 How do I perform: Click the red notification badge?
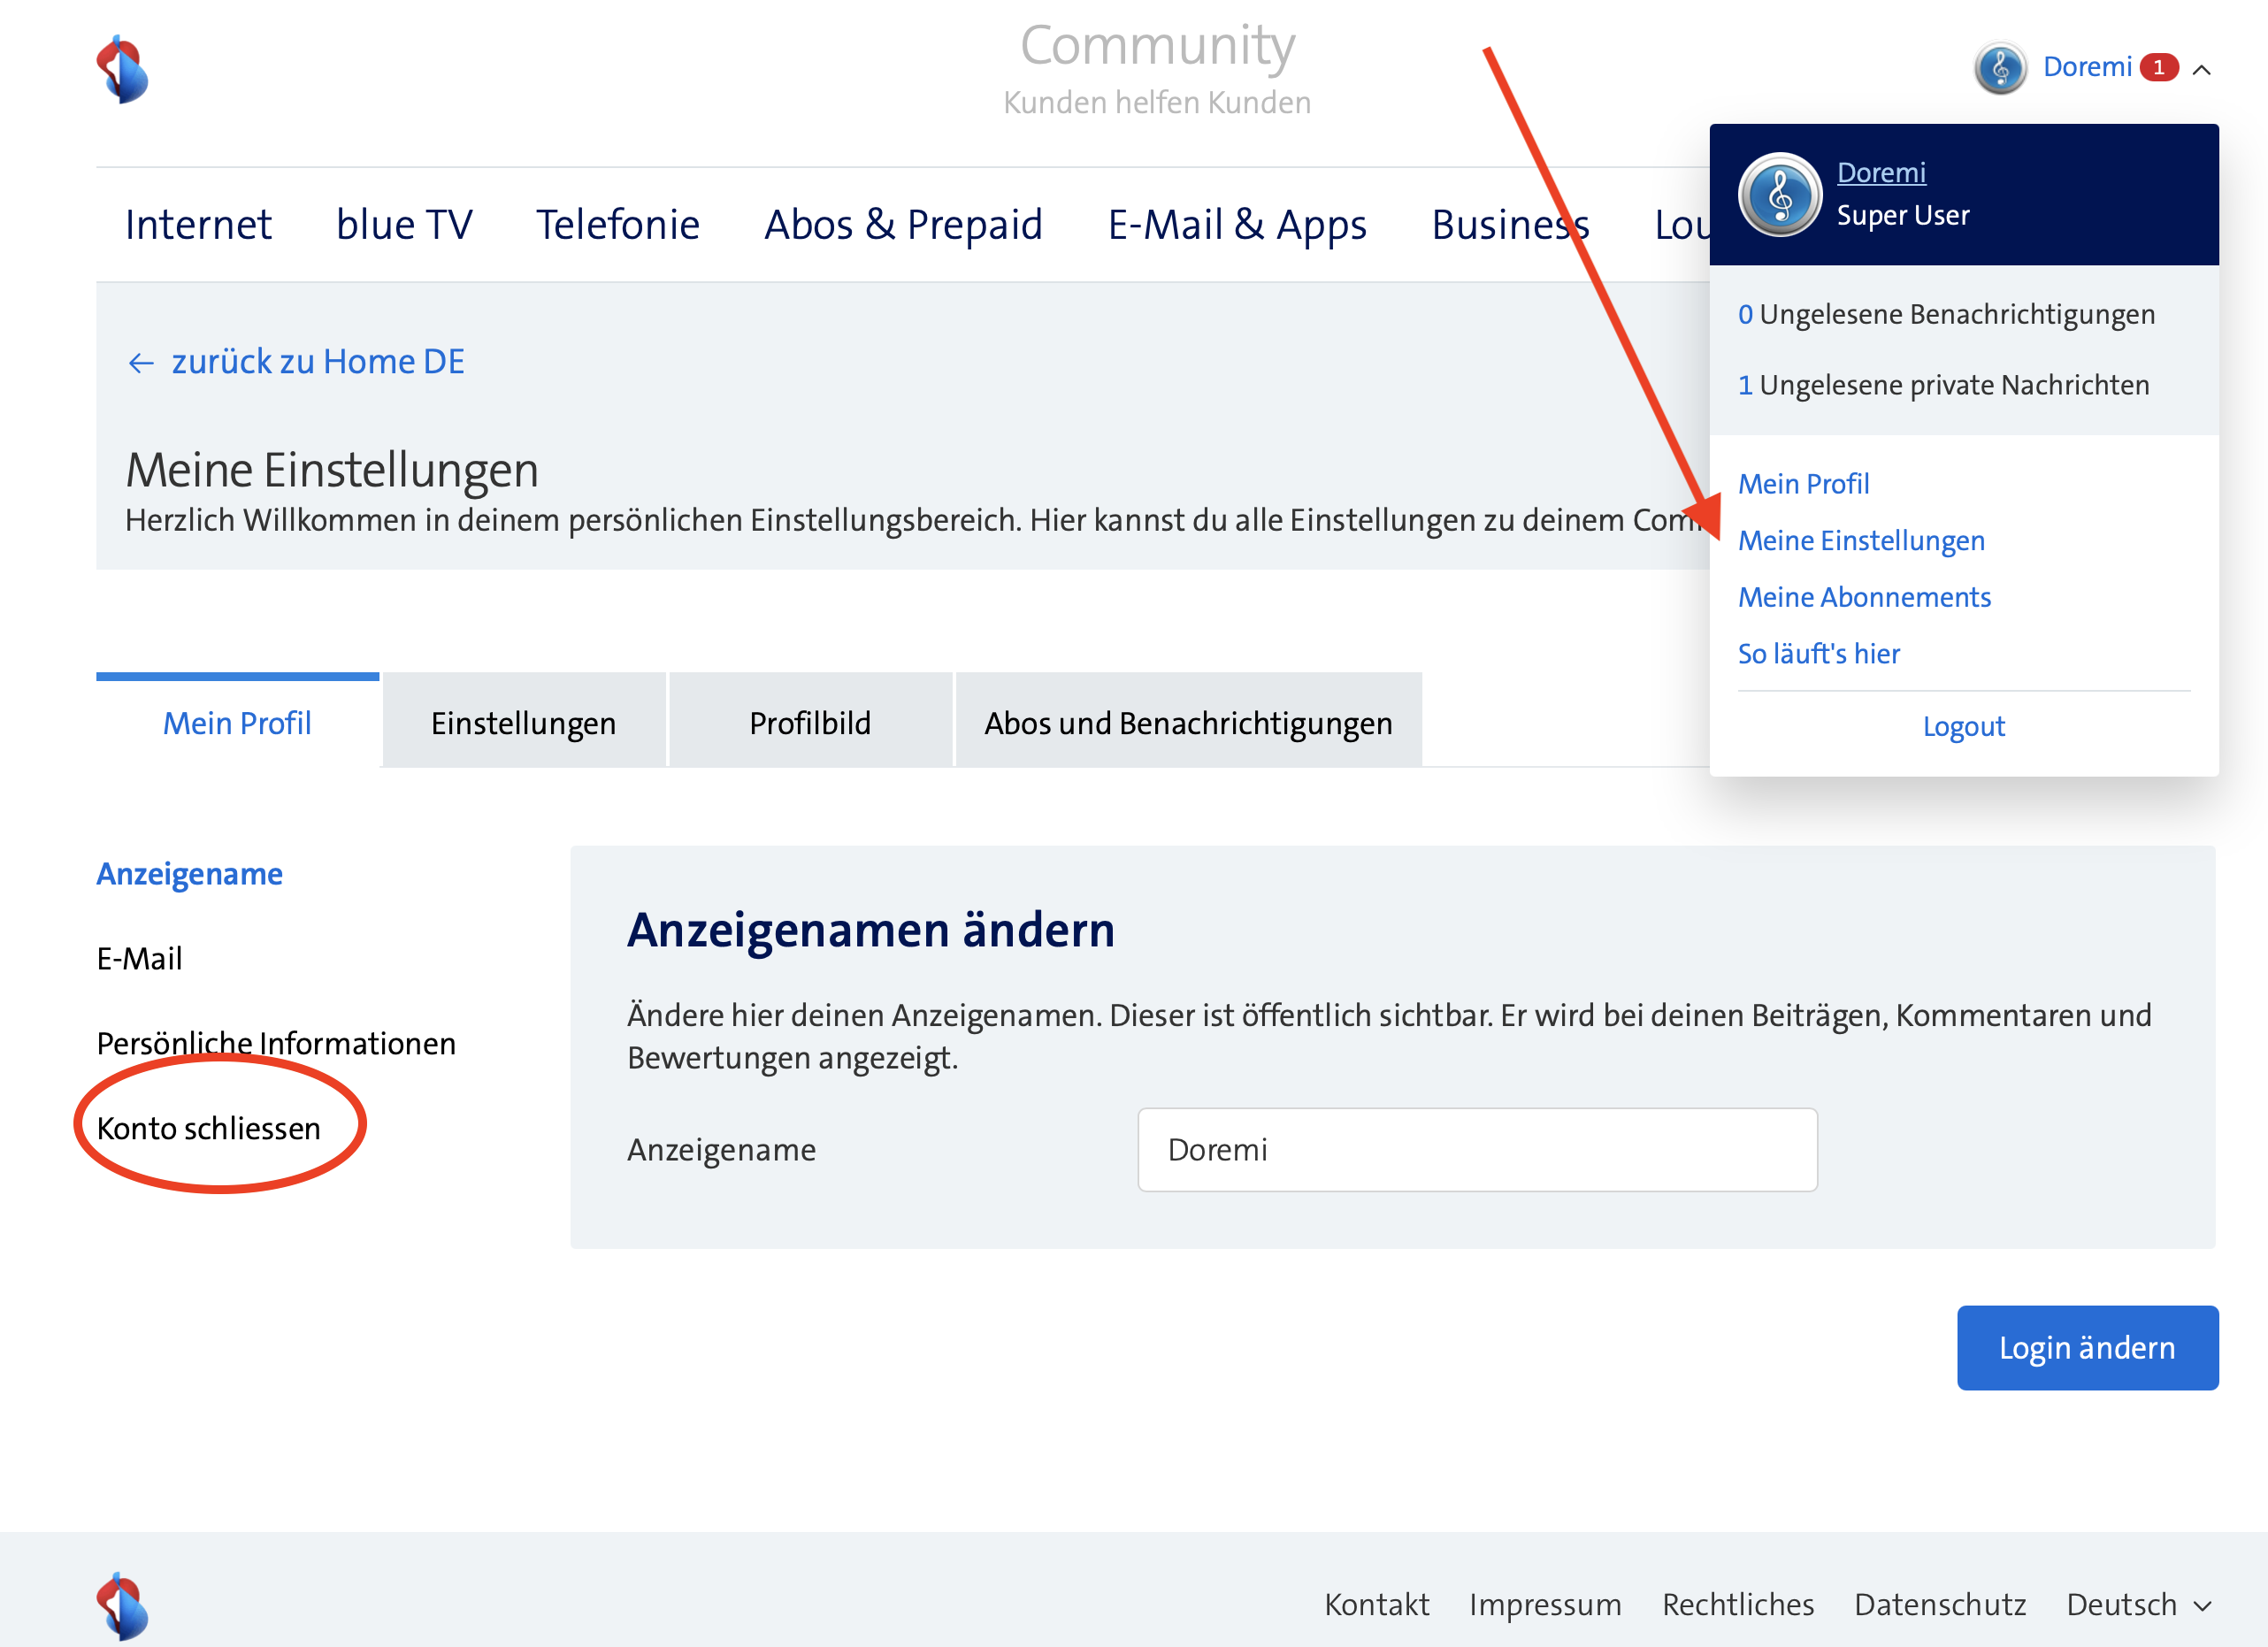(x=2158, y=67)
